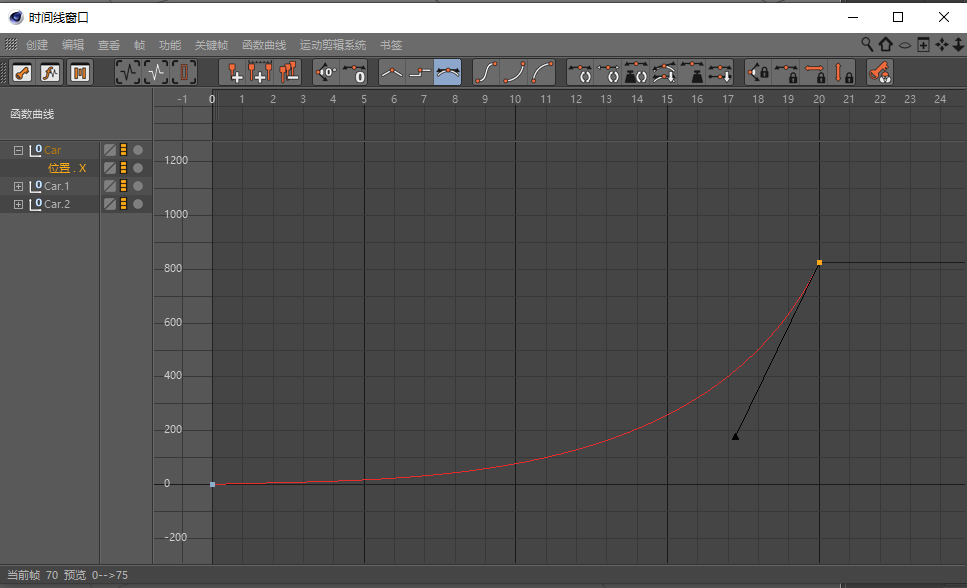Click second frame waveform icon with white curve

point(156,73)
